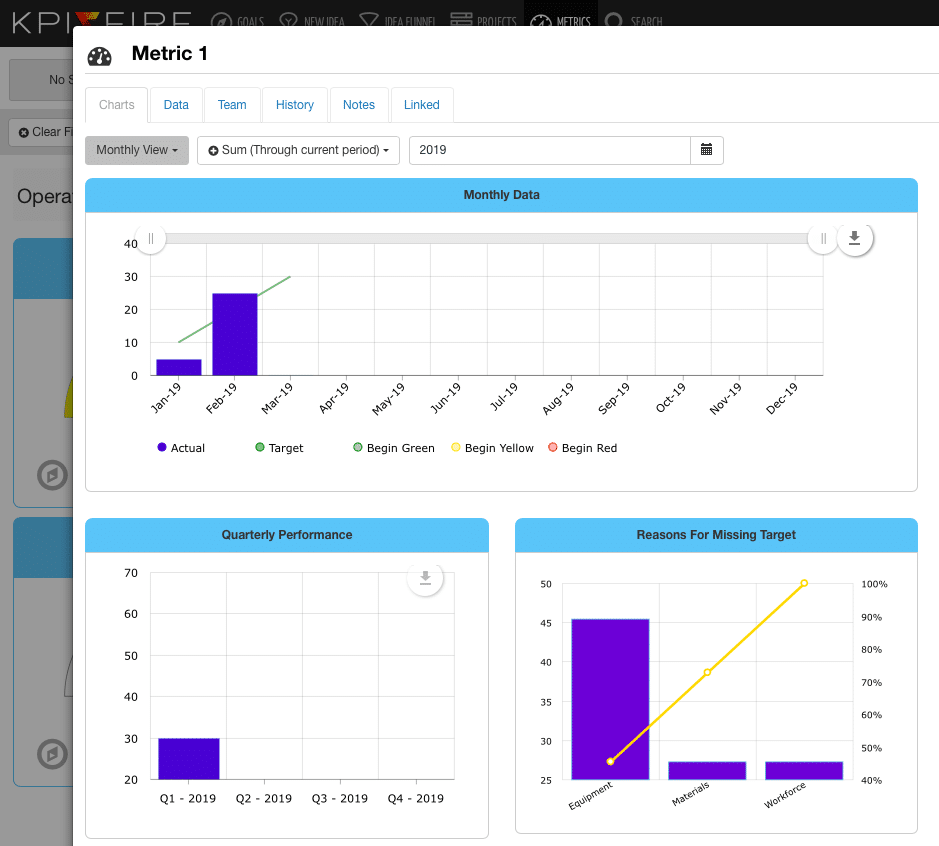Download the Monthly Data chart

(x=854, y=238)
